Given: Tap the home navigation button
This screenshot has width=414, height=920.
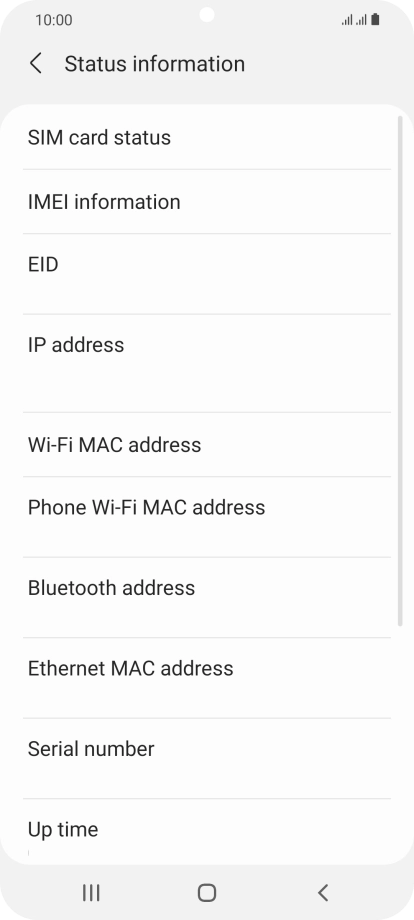Looking at the screenshot, I should point(206,892).
